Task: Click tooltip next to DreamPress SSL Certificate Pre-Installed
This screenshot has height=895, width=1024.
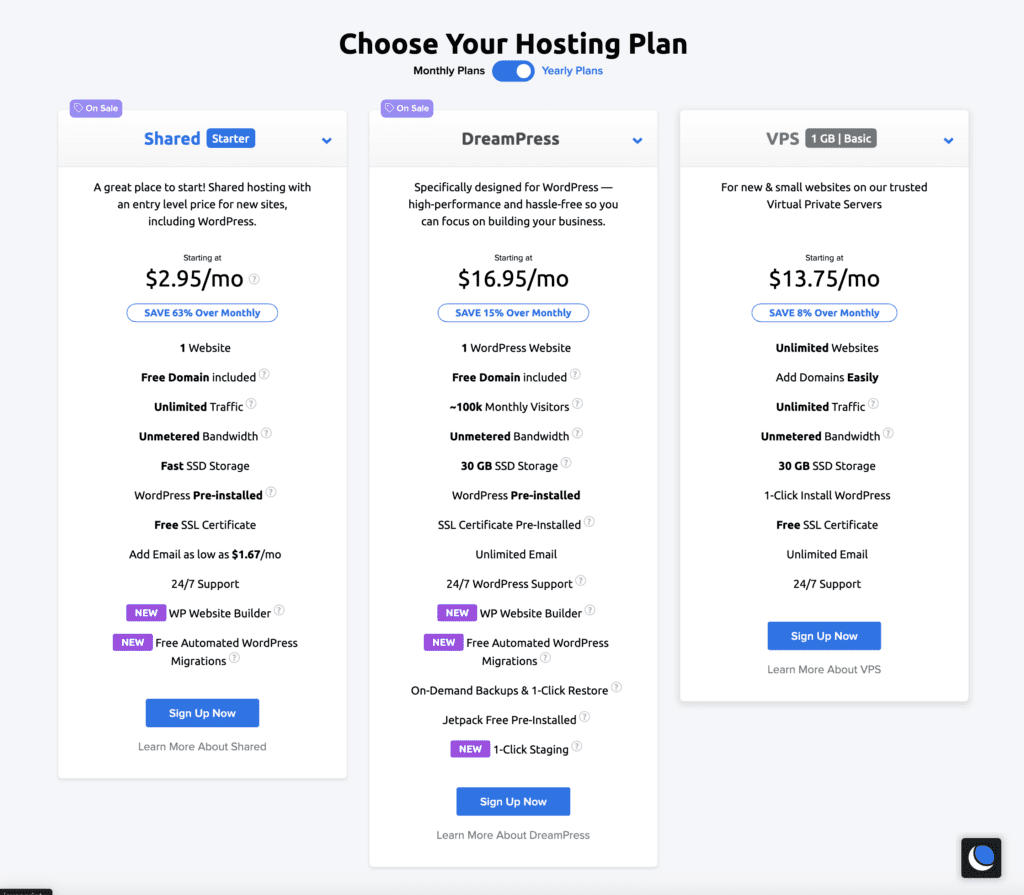Action: click(x=589, y=524)
